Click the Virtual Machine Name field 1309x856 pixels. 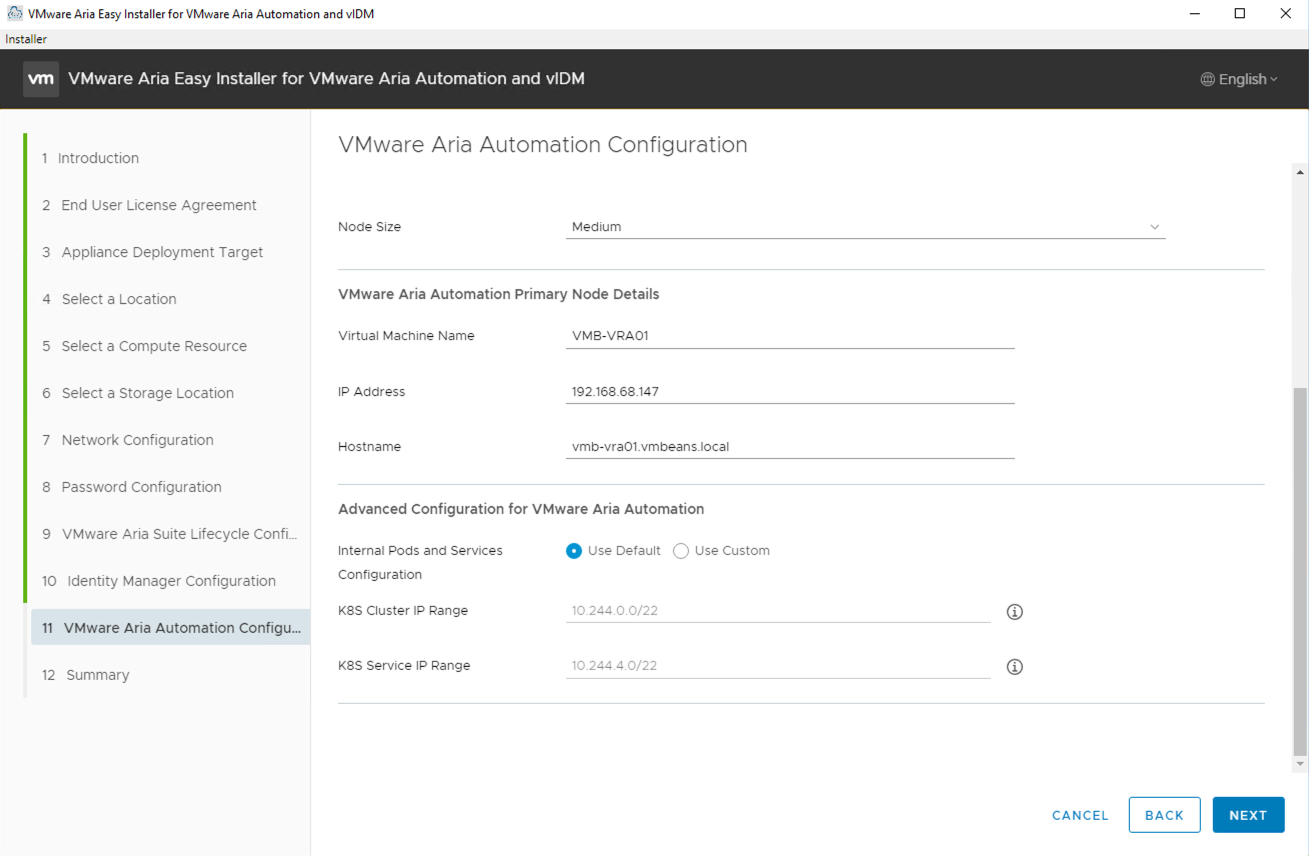[x=790, y=336]
